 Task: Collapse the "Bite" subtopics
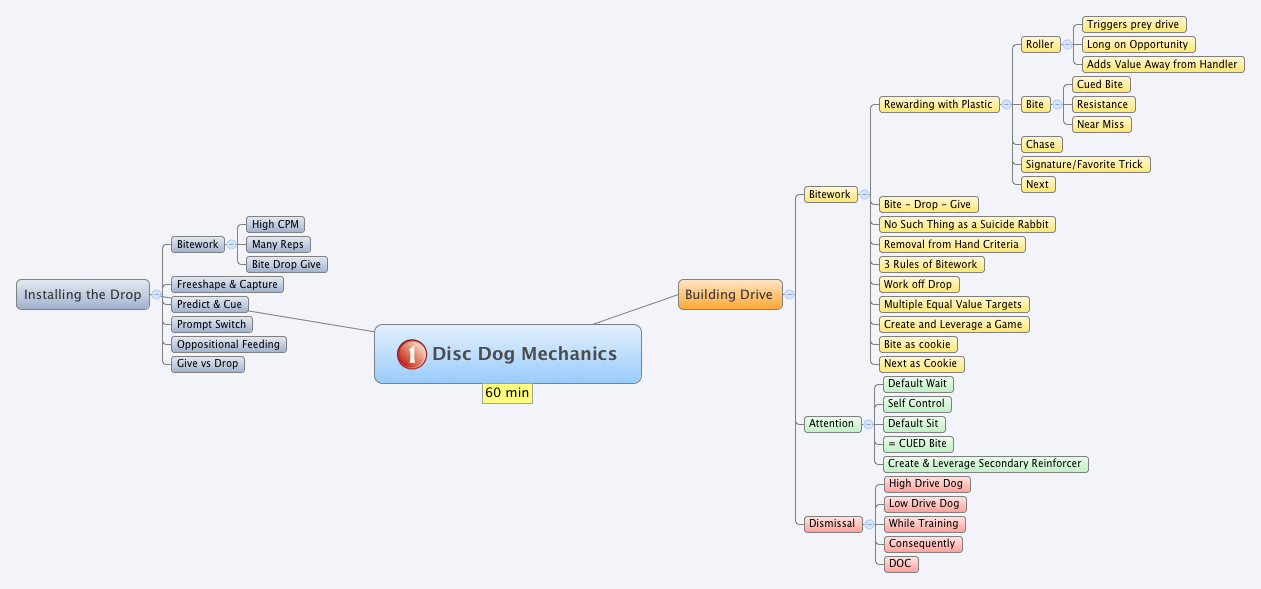(x=1057, y=104)
